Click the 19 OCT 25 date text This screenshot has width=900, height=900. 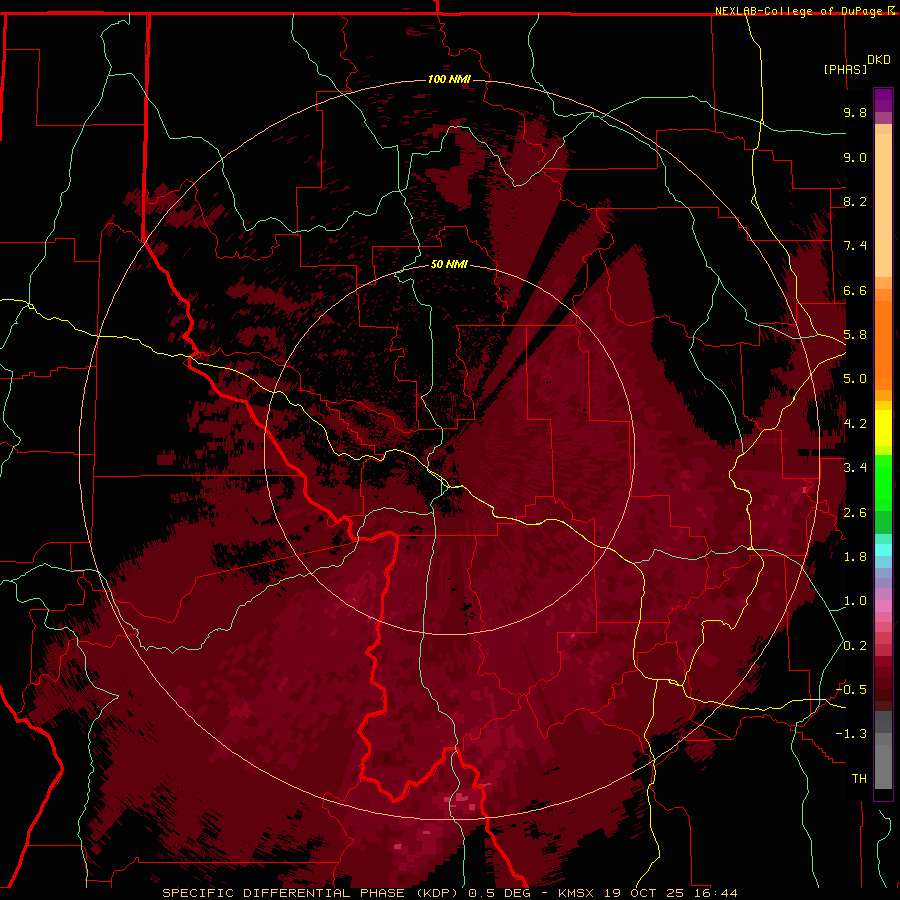pyautogui.click(x=646, y=893)
